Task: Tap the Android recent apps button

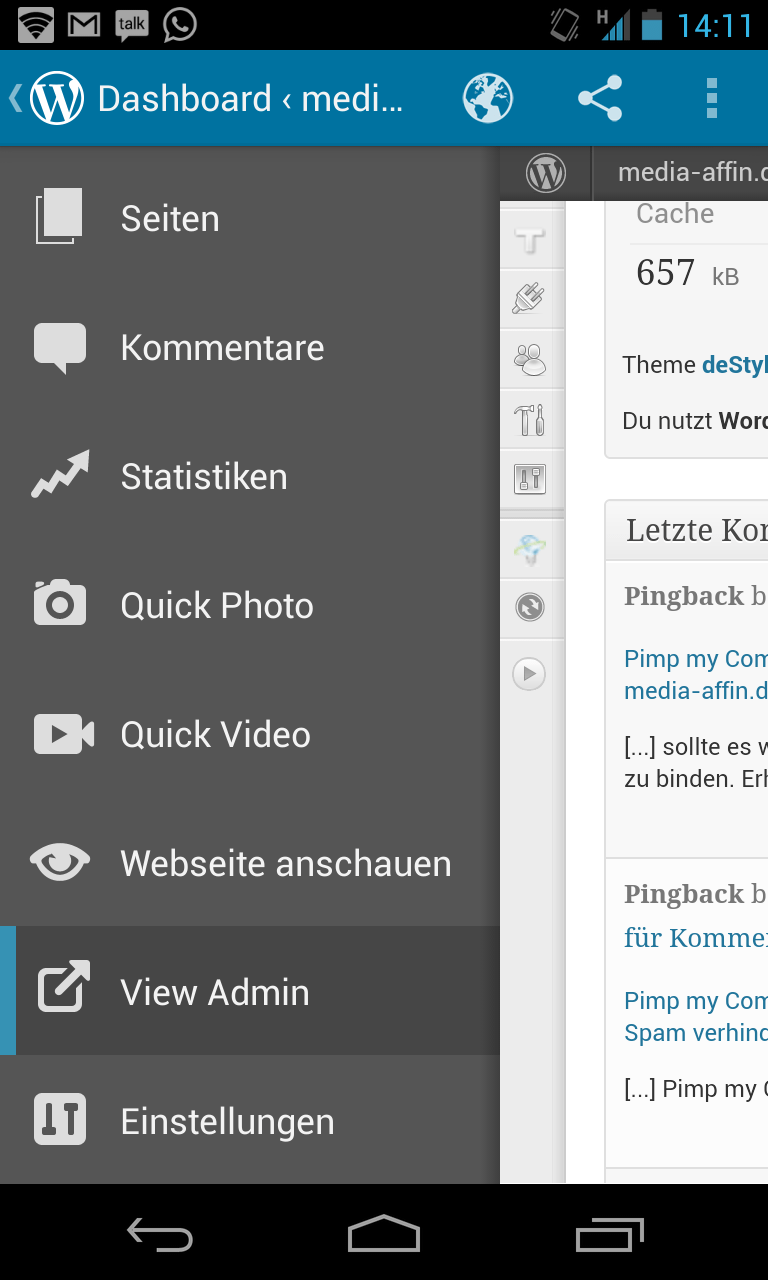Action: (610, 1234)
